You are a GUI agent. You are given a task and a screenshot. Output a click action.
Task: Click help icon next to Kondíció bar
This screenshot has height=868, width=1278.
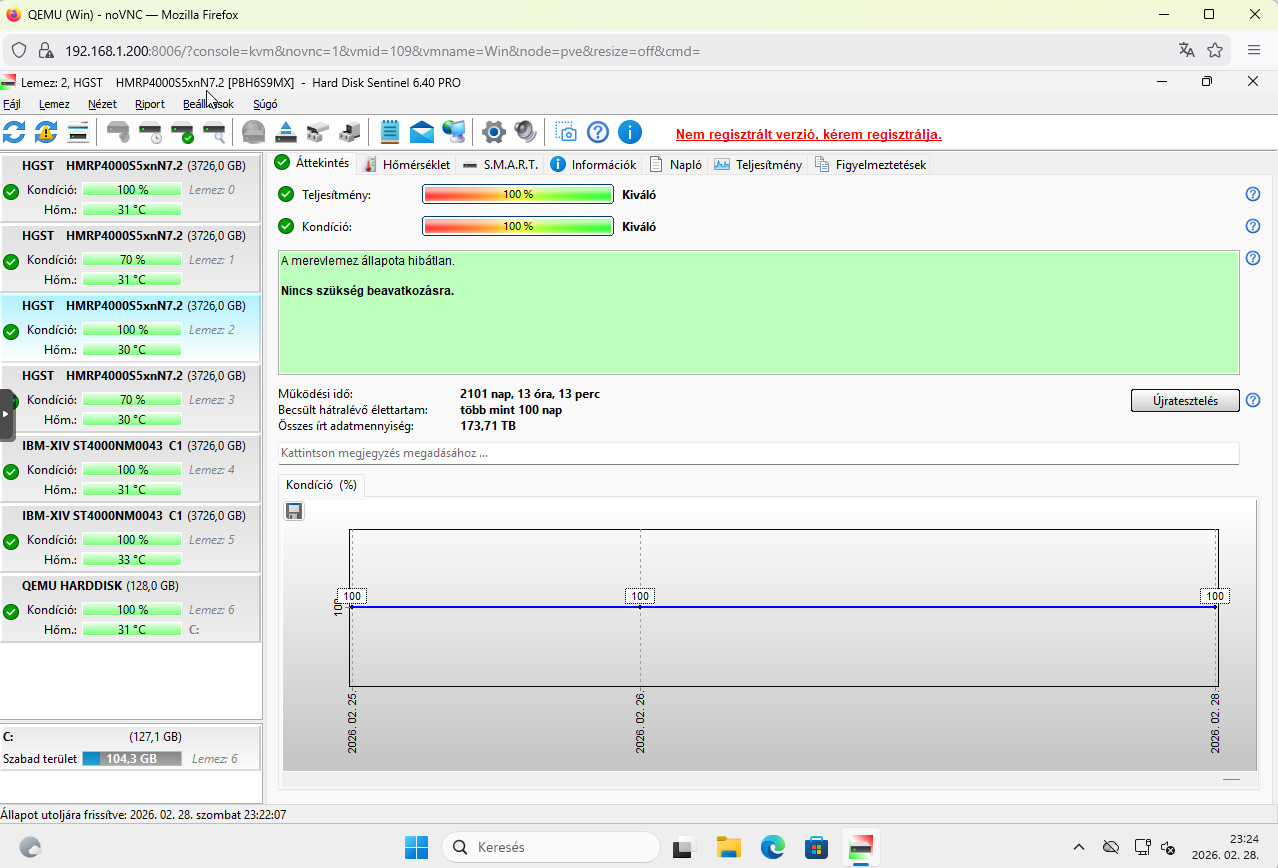(x=1252, y=226)
